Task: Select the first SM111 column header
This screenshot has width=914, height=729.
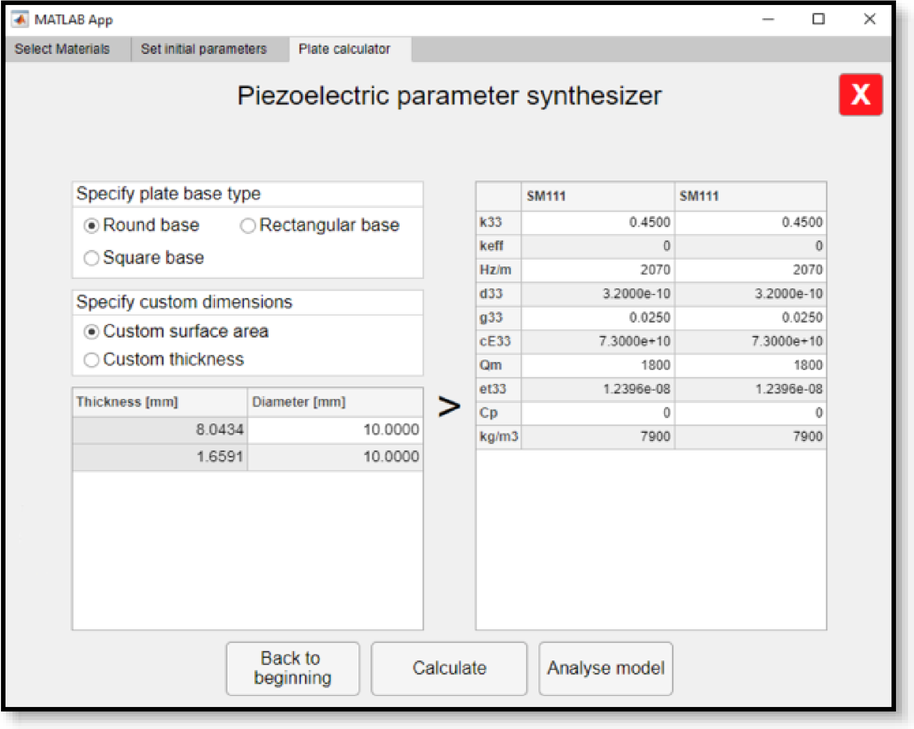Action: point(597,196)
